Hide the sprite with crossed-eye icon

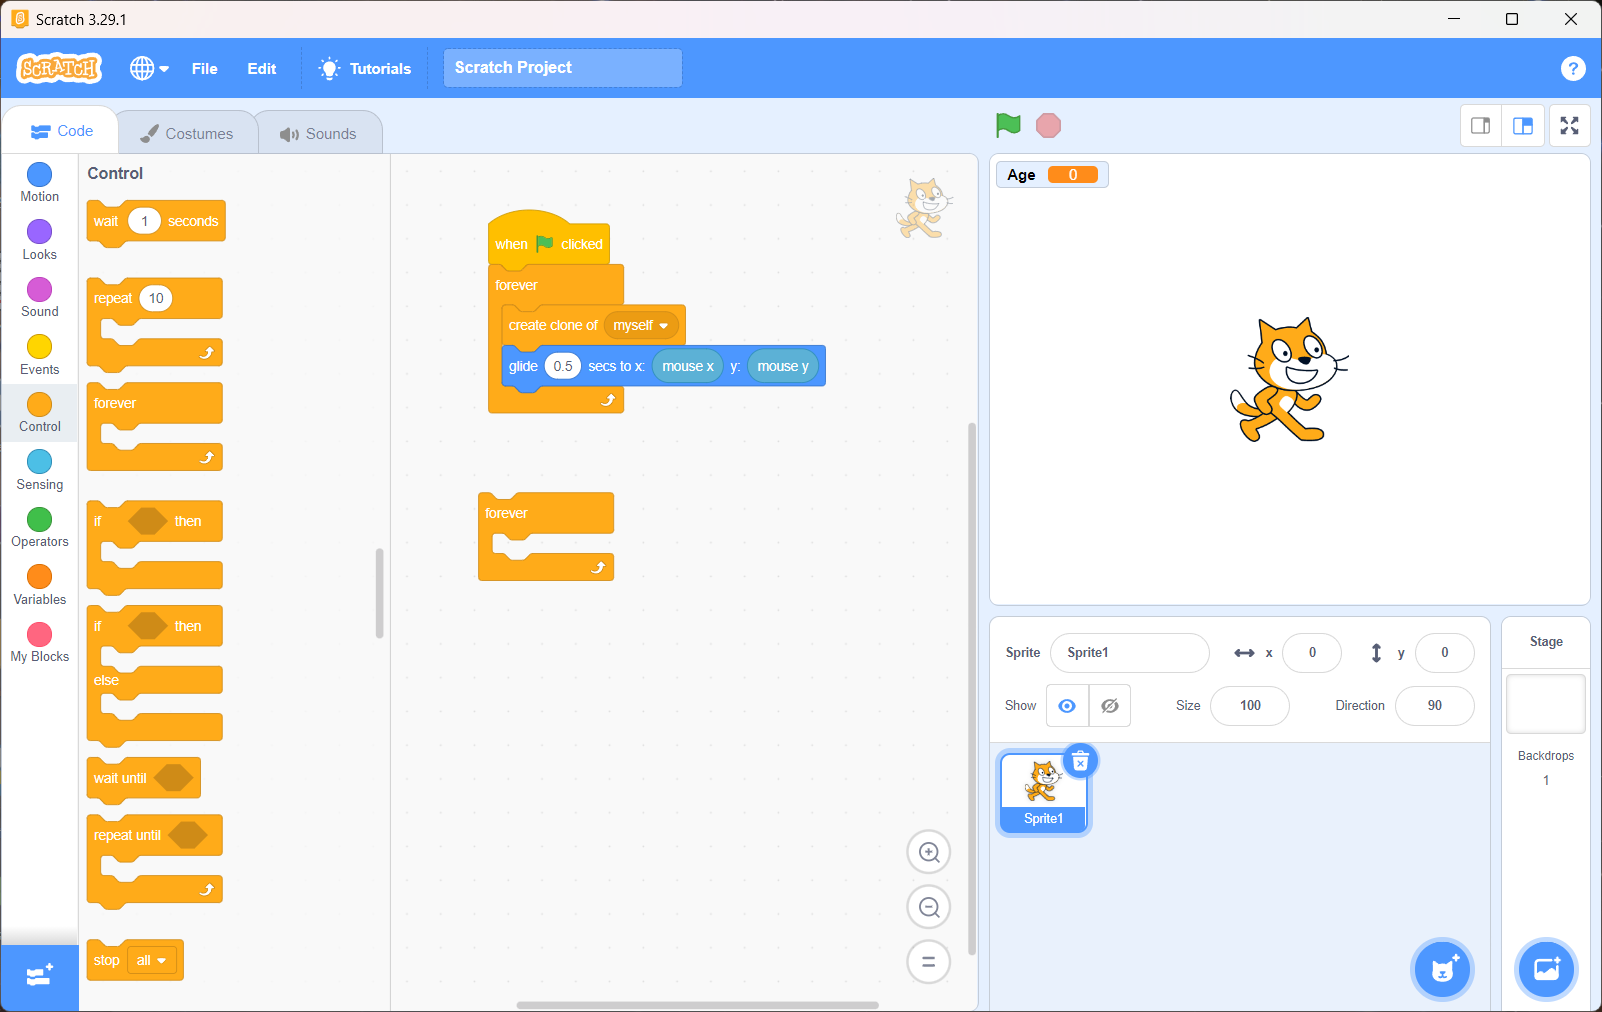1110,706
